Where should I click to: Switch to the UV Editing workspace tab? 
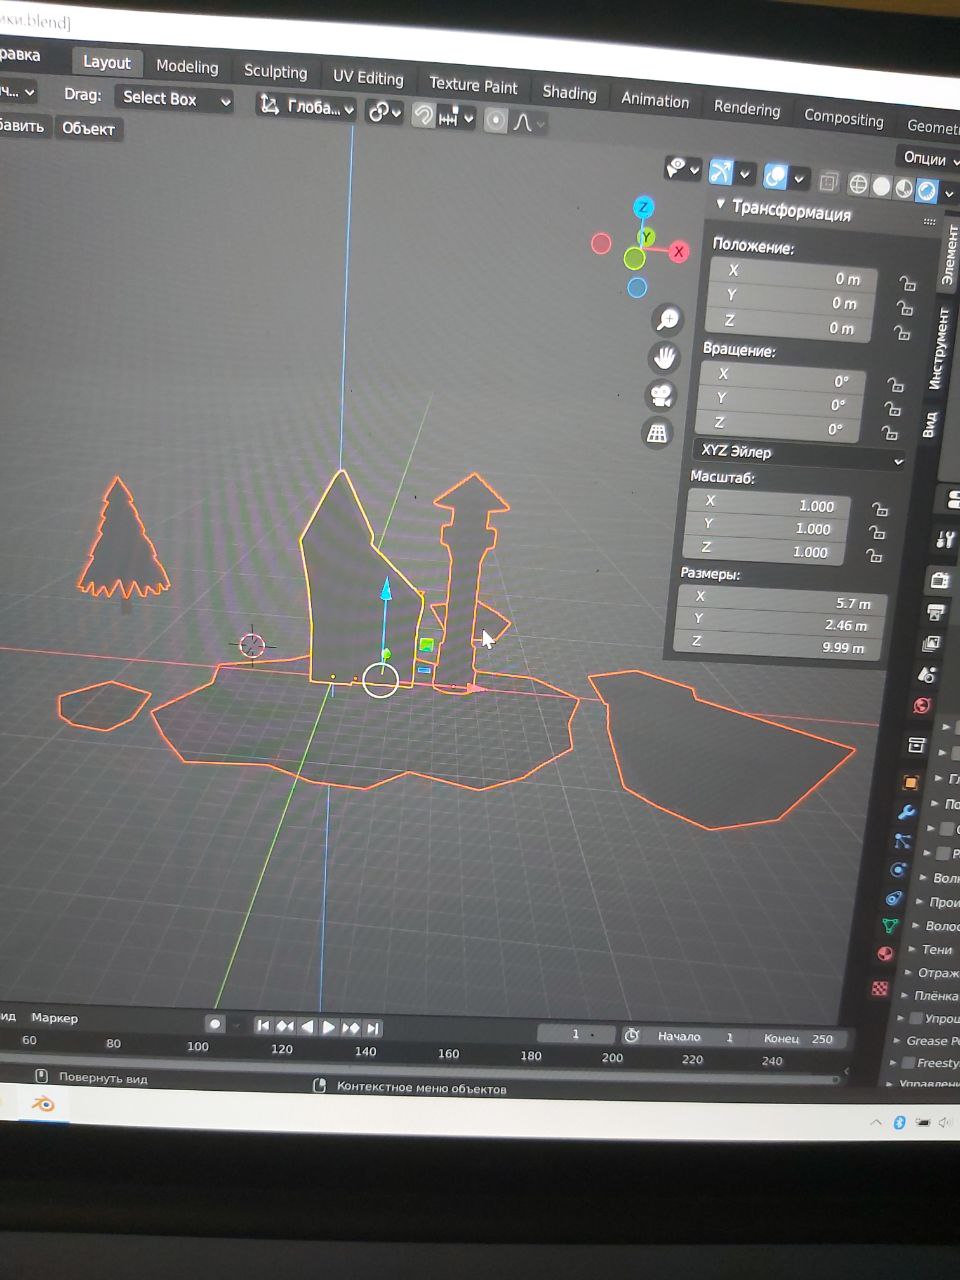click(368, 78)
